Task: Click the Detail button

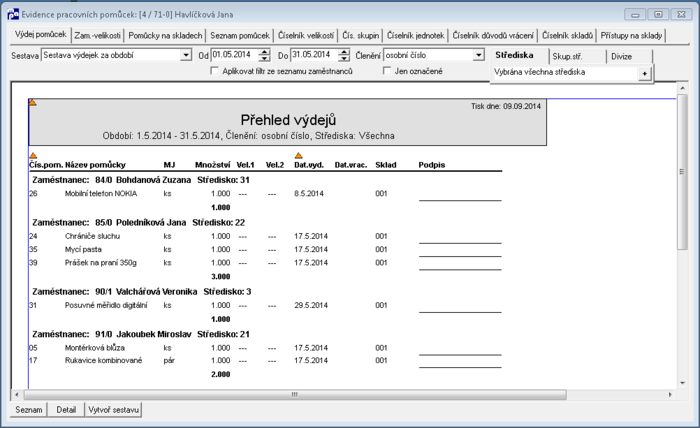Action: 66,410
